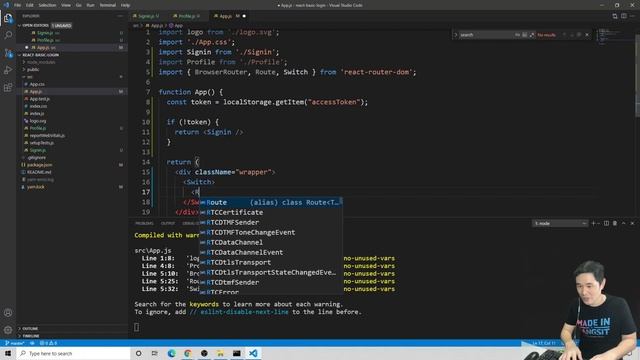This screenshot has height=360, width=640.
Task: Open package.json in the file tree
Action: tap(40, 165)
